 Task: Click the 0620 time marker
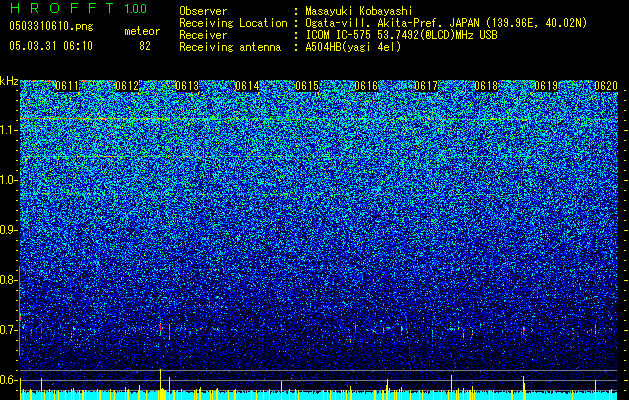pyautogui.click(x=606, y=86)
